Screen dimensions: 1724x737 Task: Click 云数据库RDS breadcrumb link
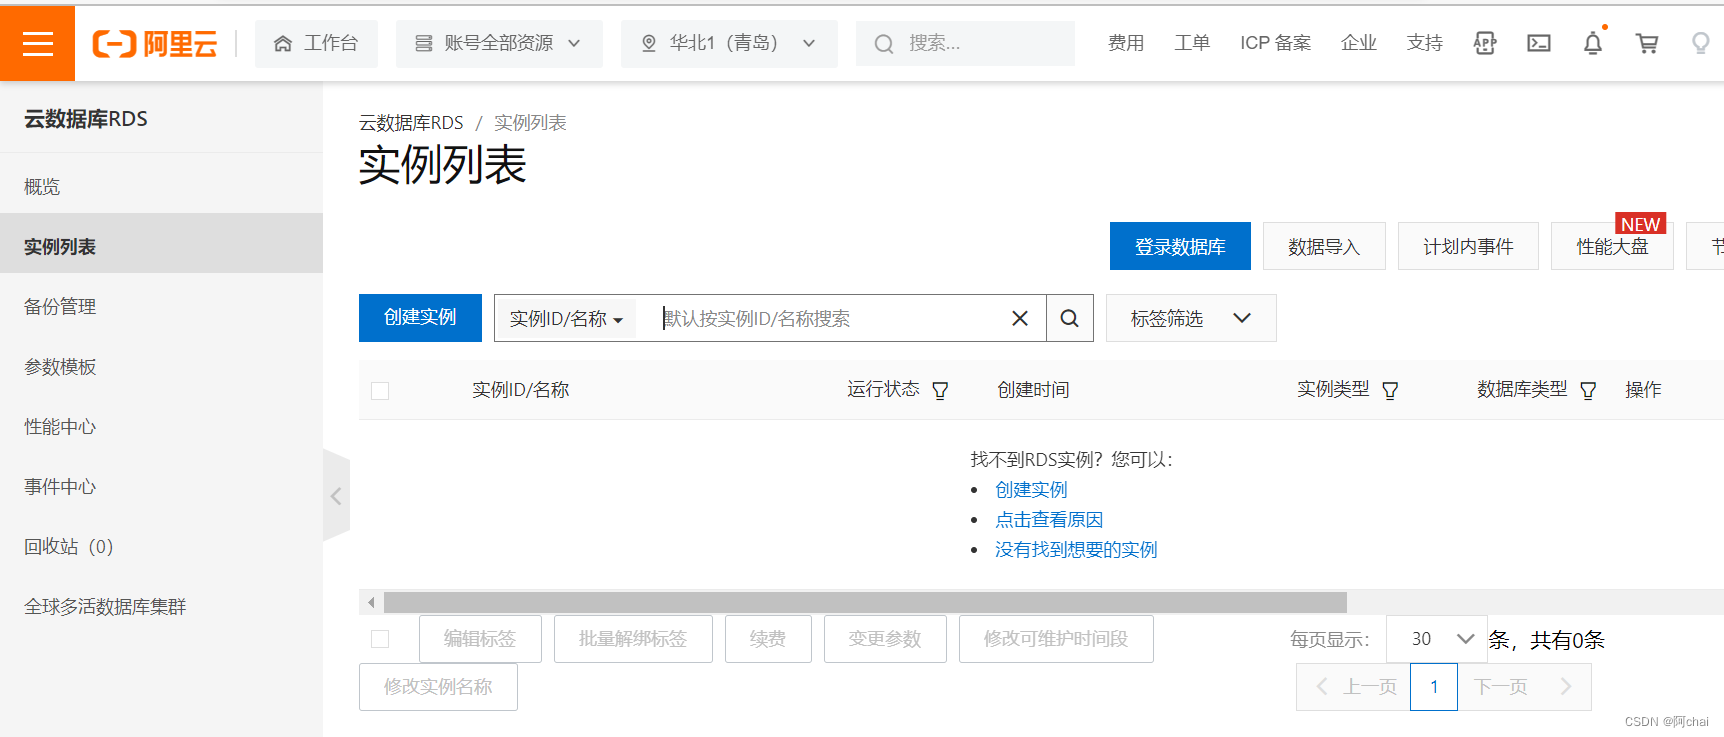coord(411,123)
